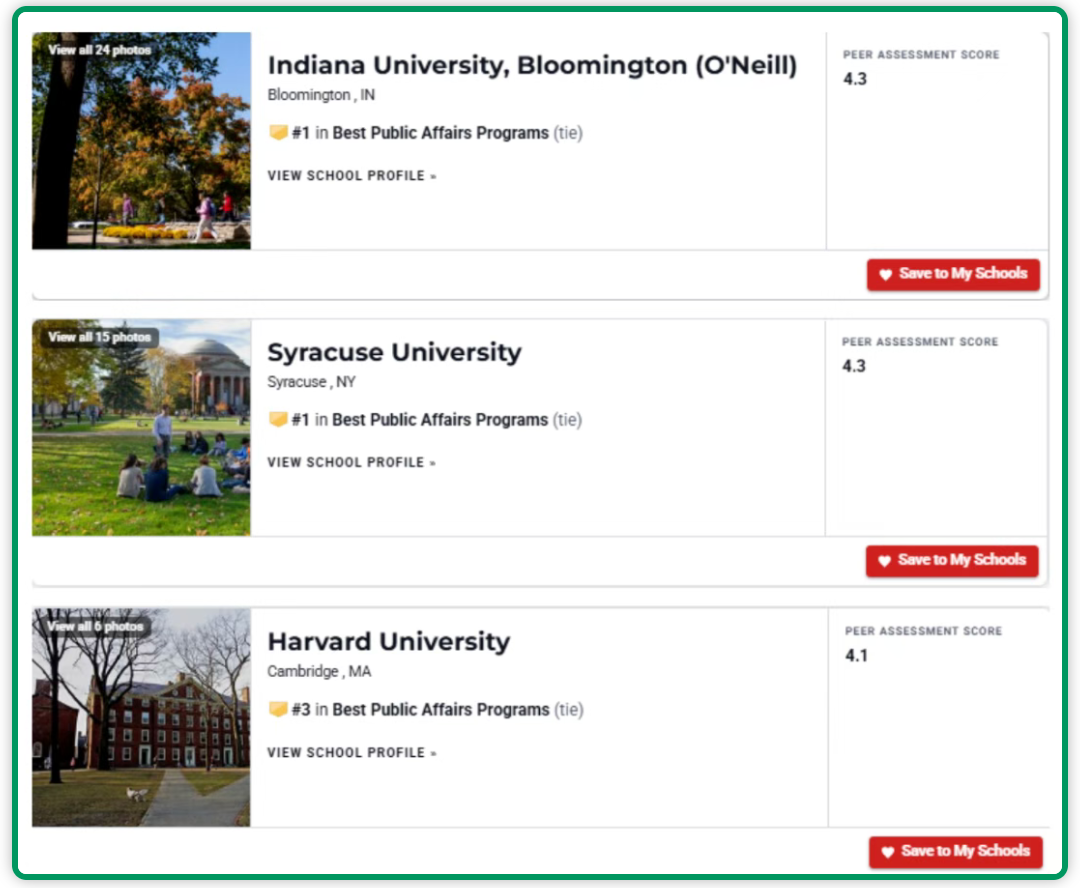Click Best Public Affairs Programs link under Harvard

click(441, 710)
